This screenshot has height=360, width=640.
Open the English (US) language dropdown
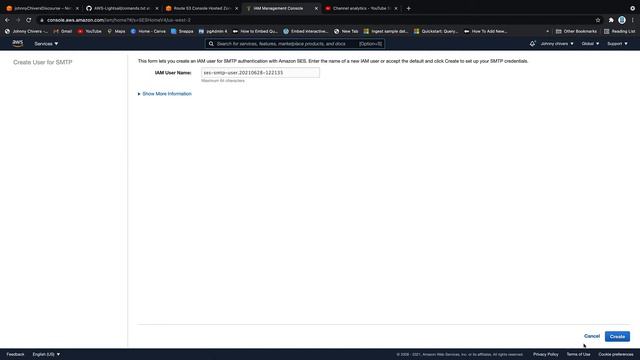point(46,354)
